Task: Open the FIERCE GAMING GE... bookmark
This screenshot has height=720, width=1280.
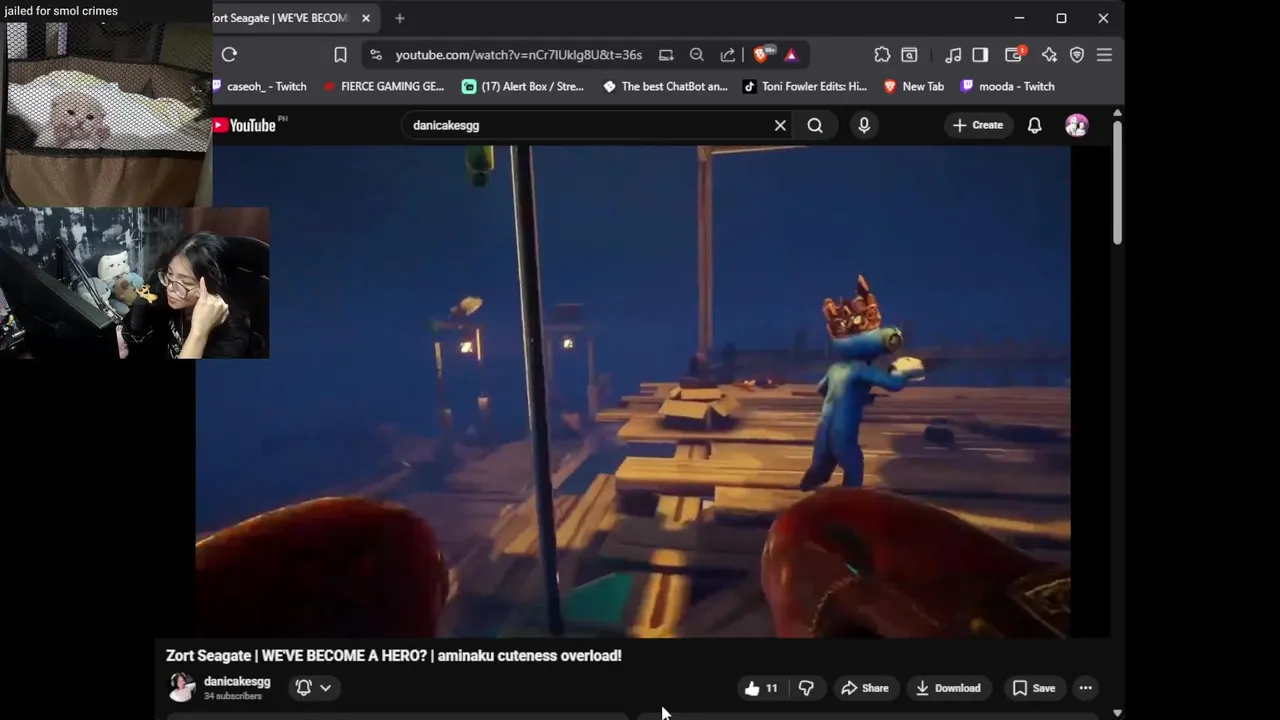Action: tap(384, 87)
